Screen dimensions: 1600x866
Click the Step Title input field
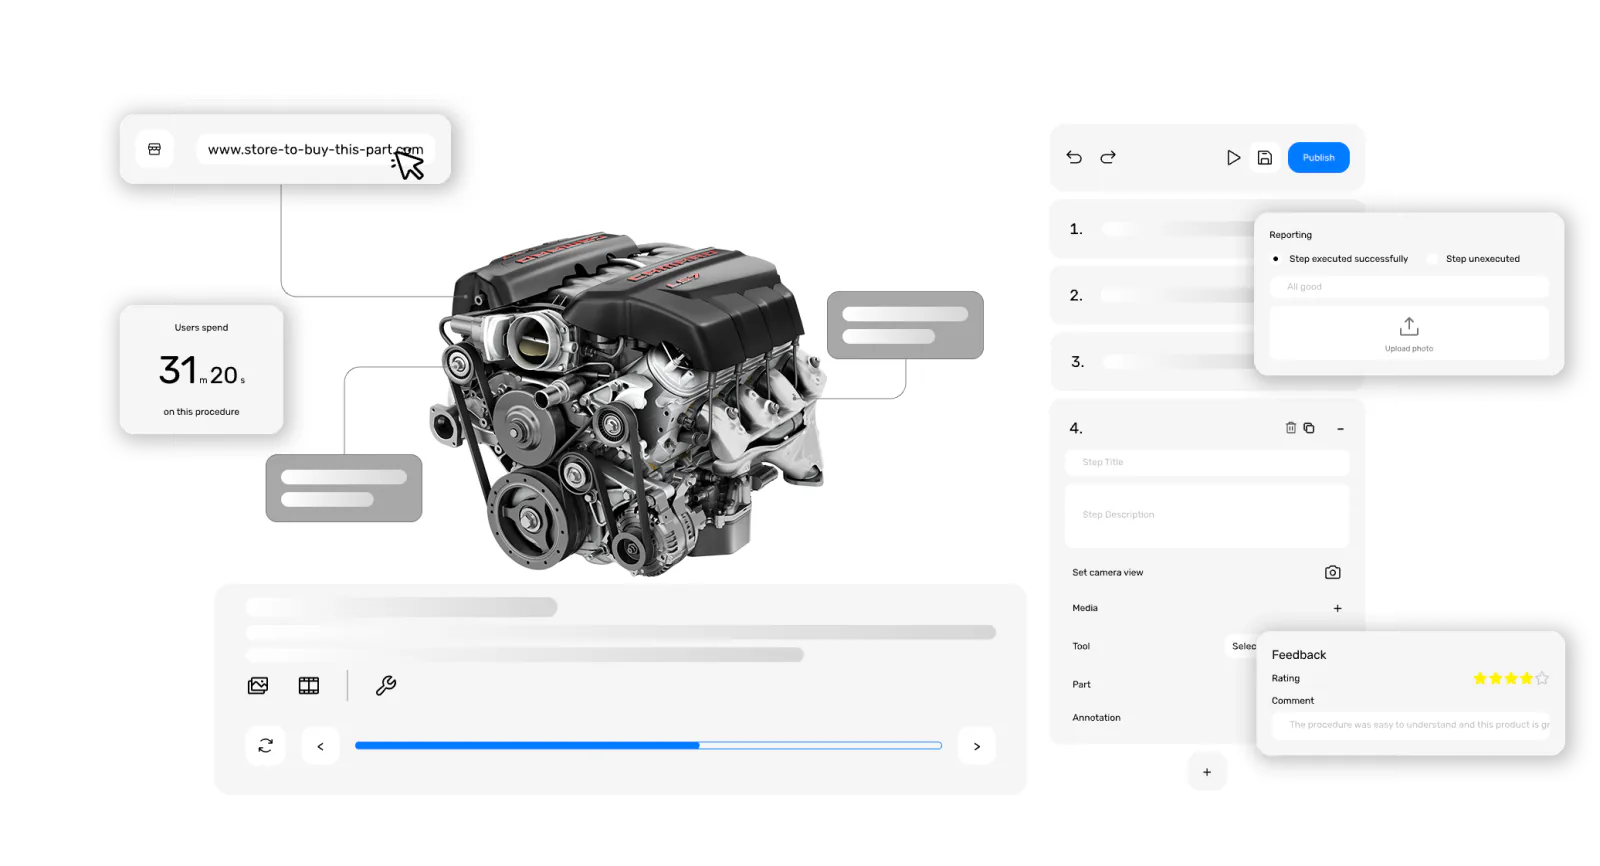[1207, 462]
